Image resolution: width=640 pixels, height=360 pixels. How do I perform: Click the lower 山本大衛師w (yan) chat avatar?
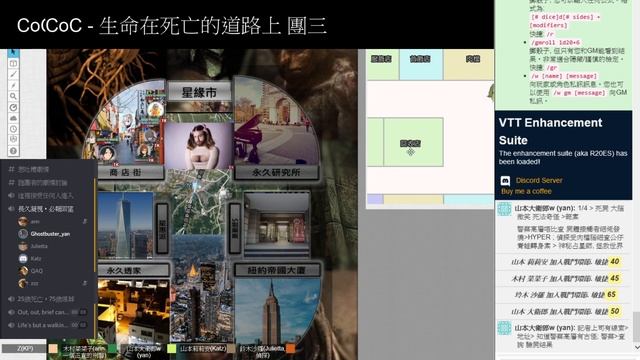pyautogui.click(x=504, y=329)
